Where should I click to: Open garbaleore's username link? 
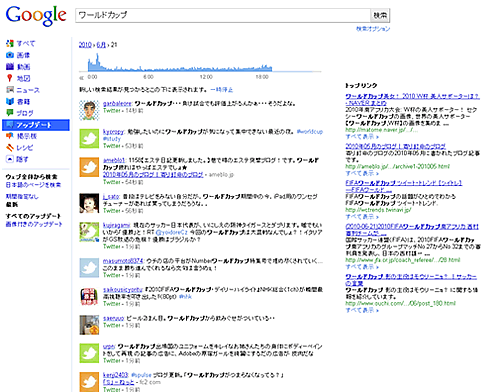(x=117, y=104)
